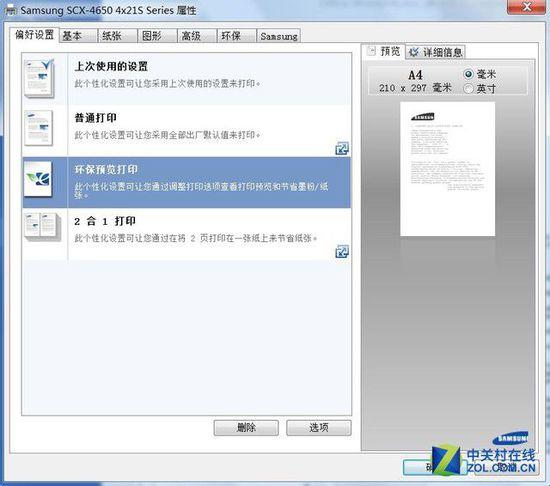The width and height of the screenshot is (550, 486).
Task: Click the 2 合 1 打印 pages icon
Action: pyautogui.click(x=42, y=227)
